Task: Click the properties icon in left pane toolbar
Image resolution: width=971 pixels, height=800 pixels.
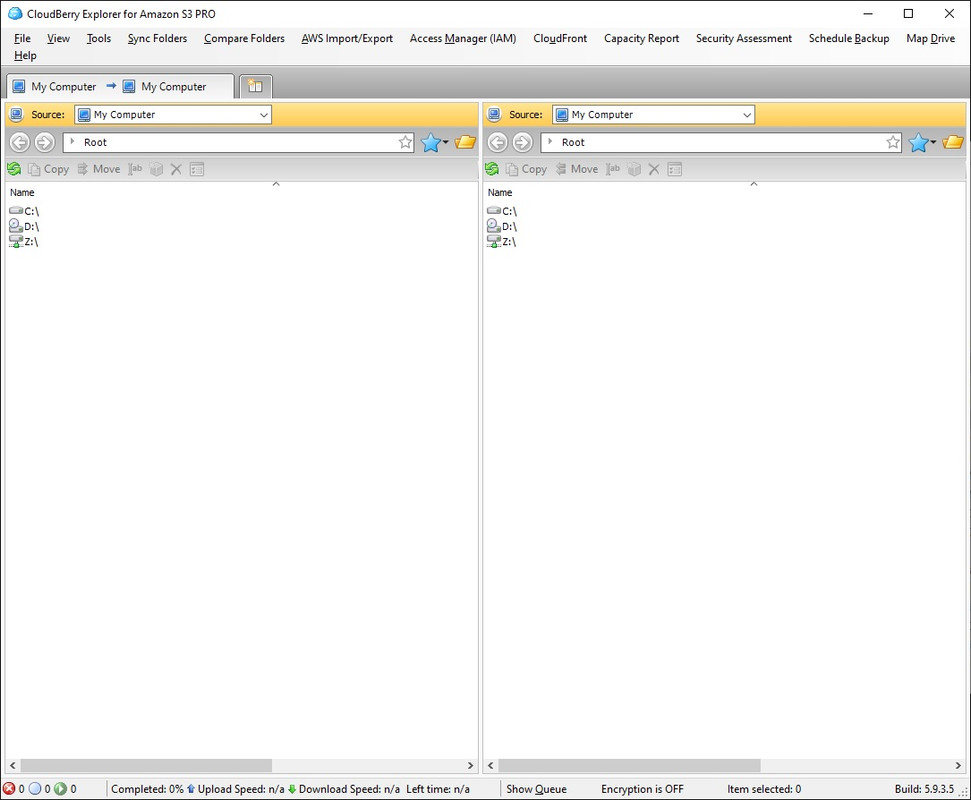Action: (x=197, y=169)
